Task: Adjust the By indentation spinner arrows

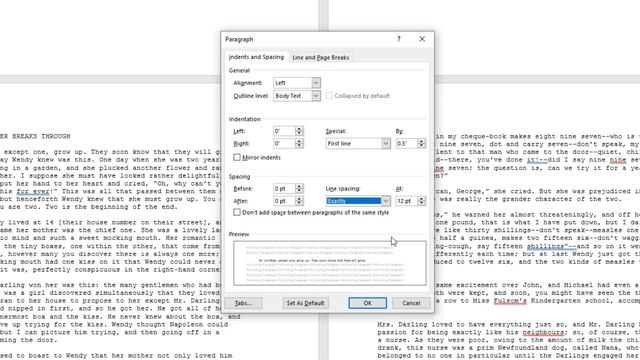Action: [x=422, y=144]
